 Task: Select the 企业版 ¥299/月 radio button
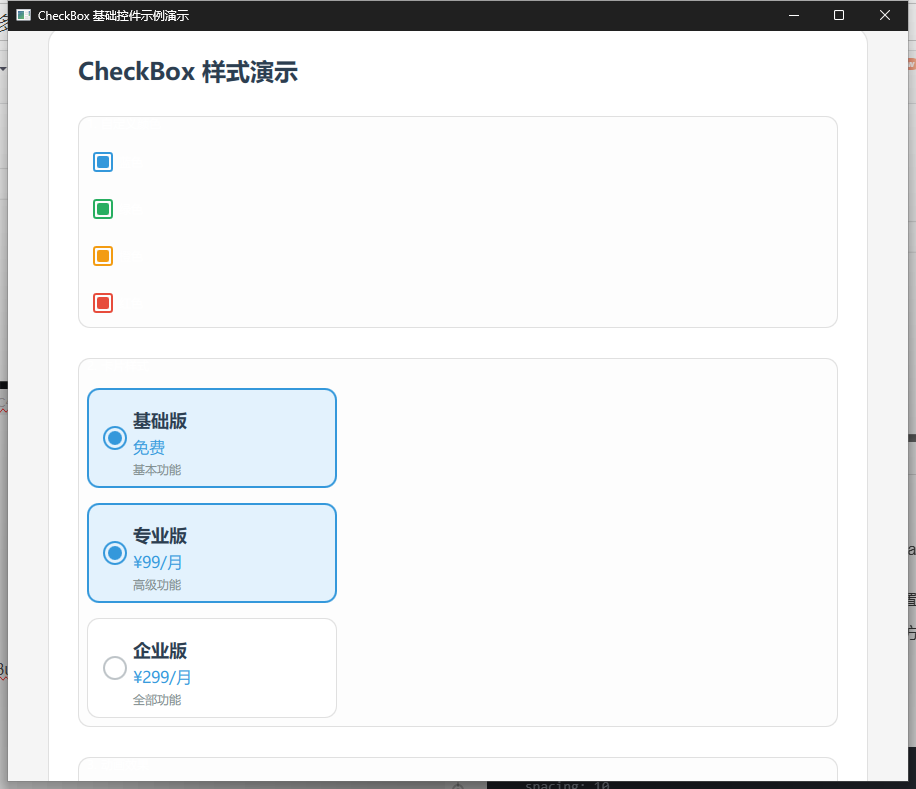coord(114,667)
